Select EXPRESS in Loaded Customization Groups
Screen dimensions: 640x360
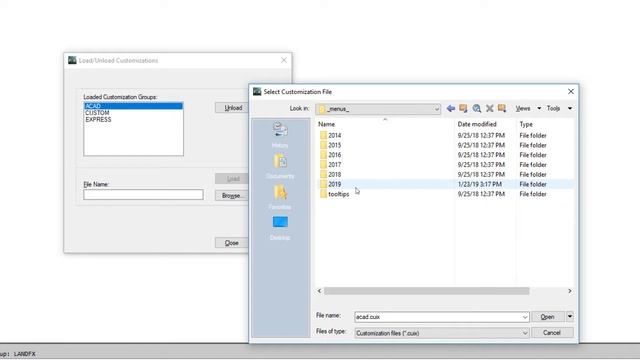click(98, 120)
